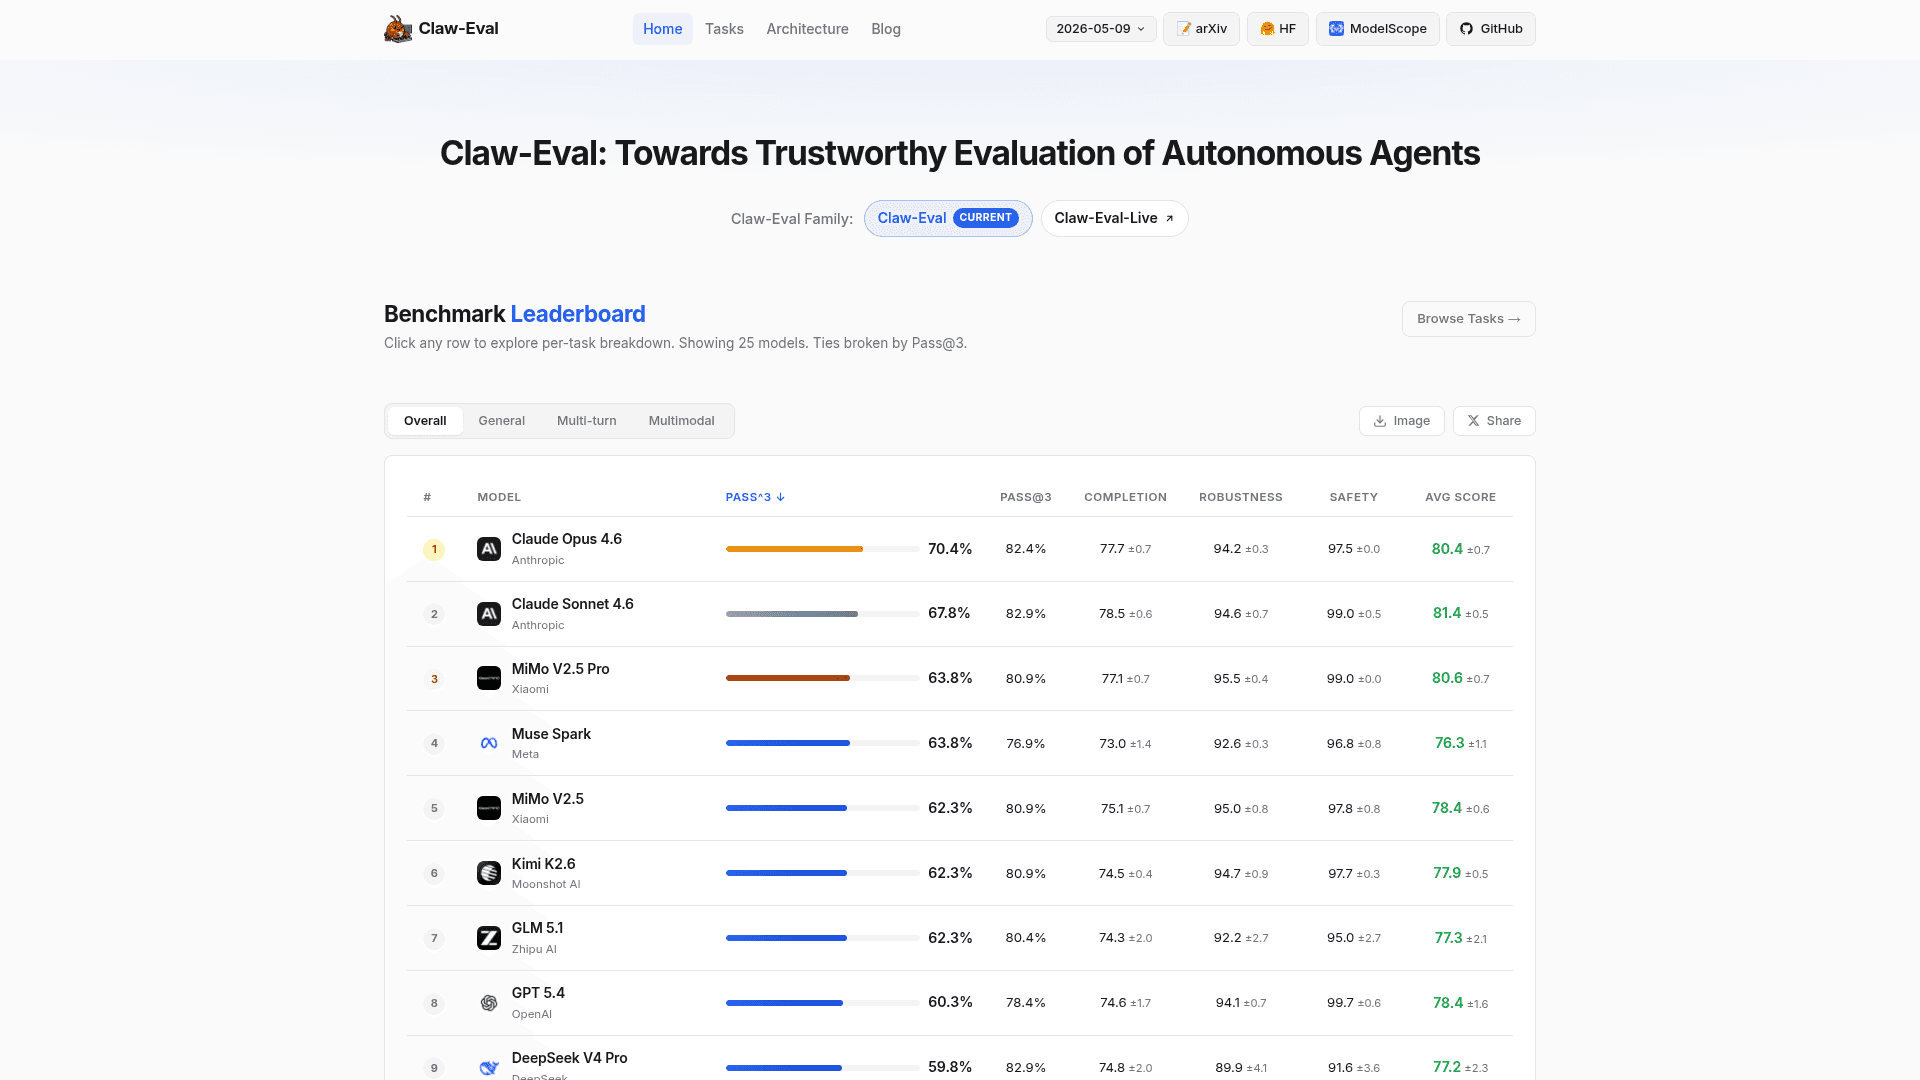Open Claw-Eval-Live external link
1920x1080 pixels.
click(1114, 218)
